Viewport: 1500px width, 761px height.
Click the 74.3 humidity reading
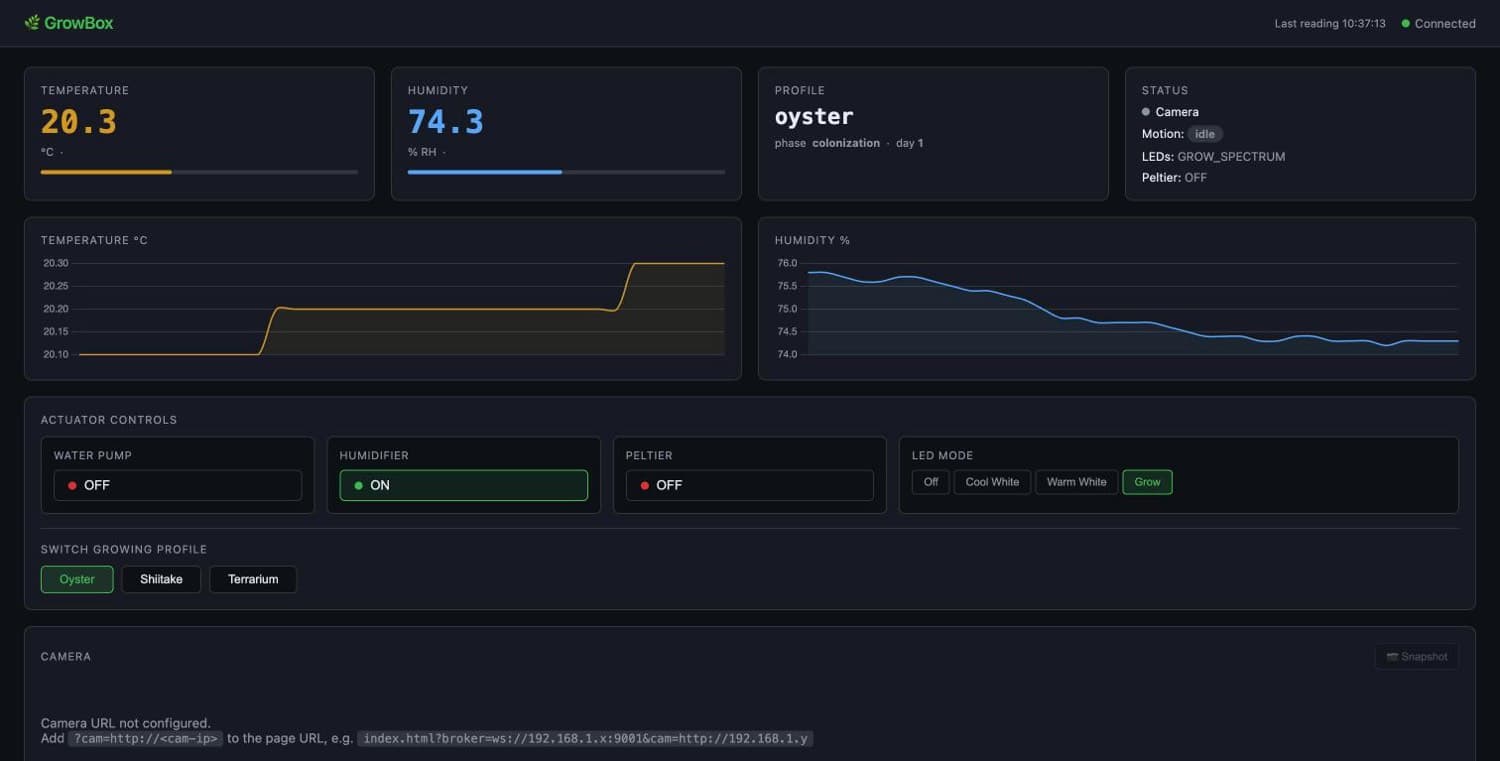pos(446,122)
